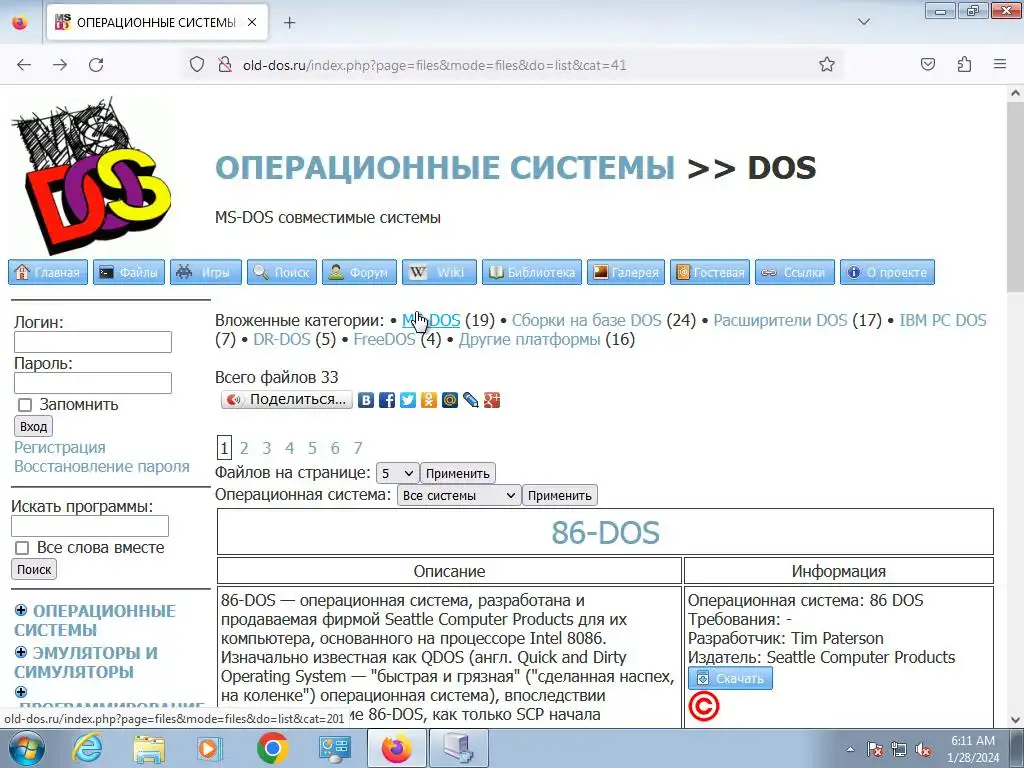1024x768 pixels.
Task: Enable Все слова вместе checkbox
Action: (x=22, y=548)
